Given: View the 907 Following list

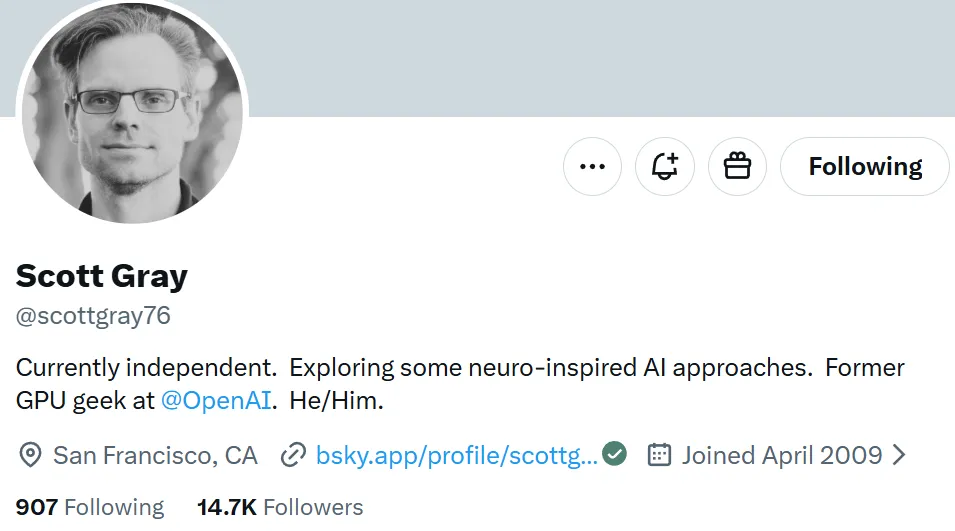Looking at the screenshot, I should 90,507.
